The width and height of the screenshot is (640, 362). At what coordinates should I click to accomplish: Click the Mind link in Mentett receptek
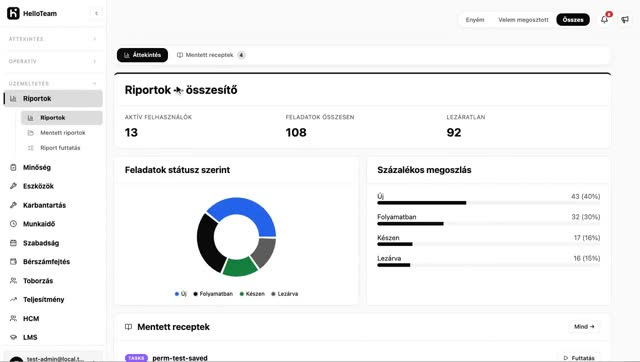pos(584,326)
